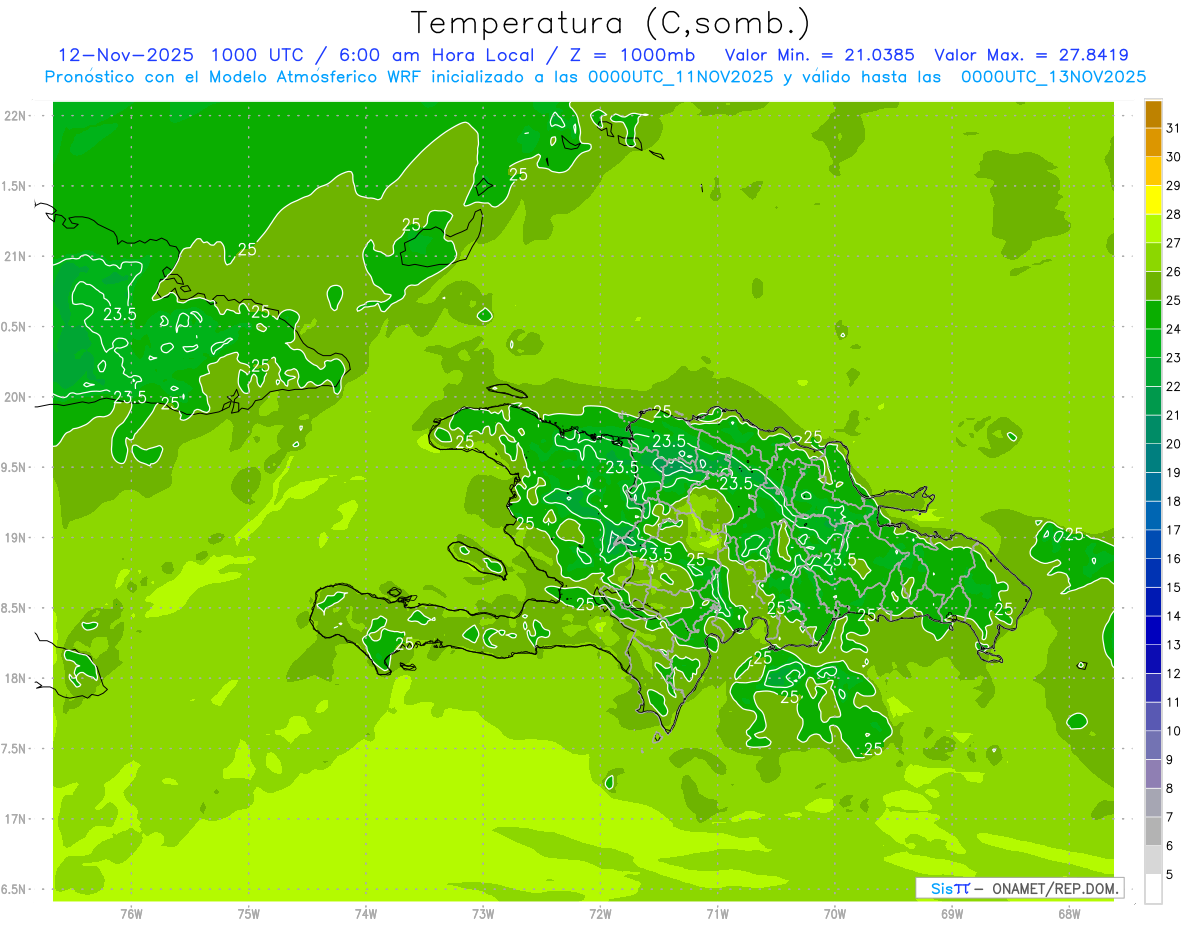
Task: Click the '76W' longitude axis label
Action: click(131, 913)
